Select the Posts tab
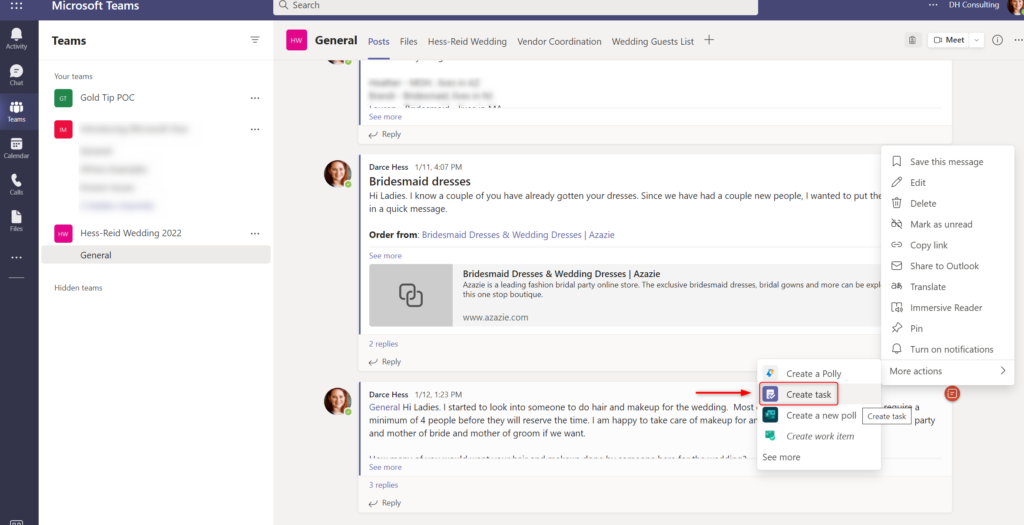This screenshot has height=525, width=1024. pos(379,41)
